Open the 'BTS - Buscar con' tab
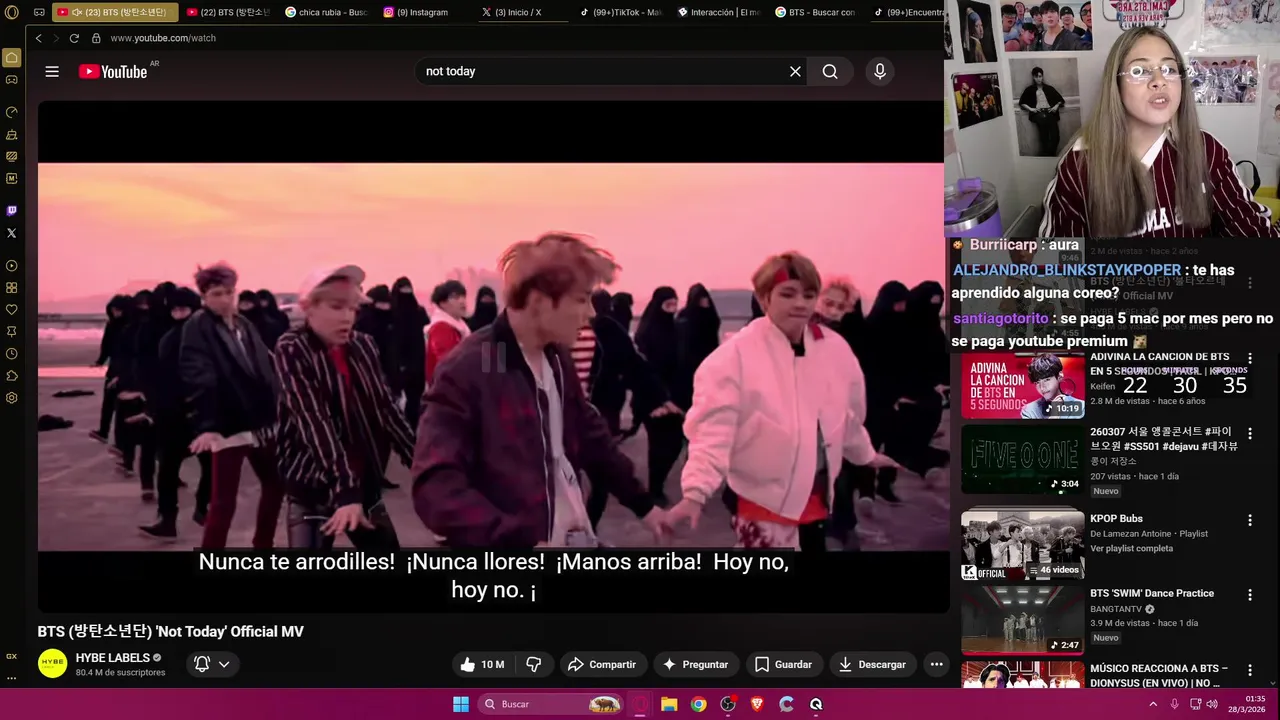The height and width of the screenshot is (720, 1280). coord(816,12)
